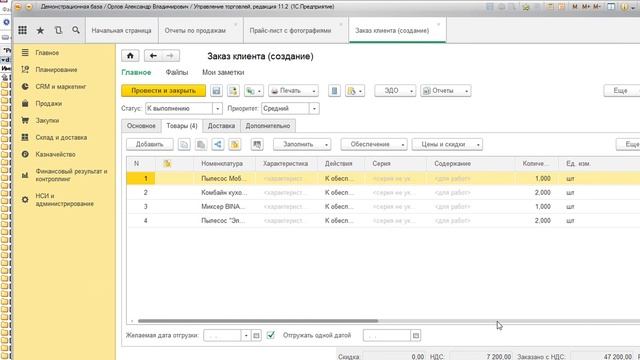Click desired shipment date input field
This screenshot has width=640, height=360.
coord(222,336)
